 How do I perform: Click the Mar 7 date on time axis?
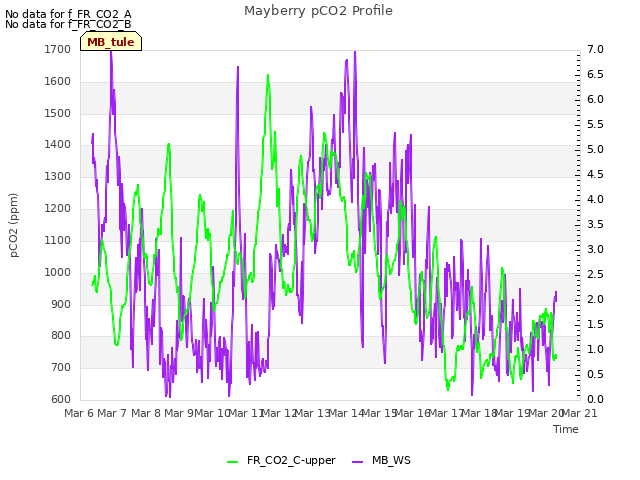point(113,413)
